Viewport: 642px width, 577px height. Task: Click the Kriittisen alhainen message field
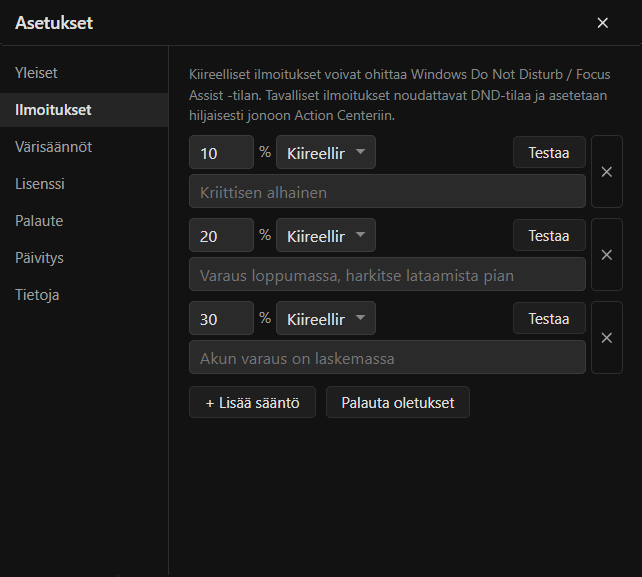click(x=387, y=191)
